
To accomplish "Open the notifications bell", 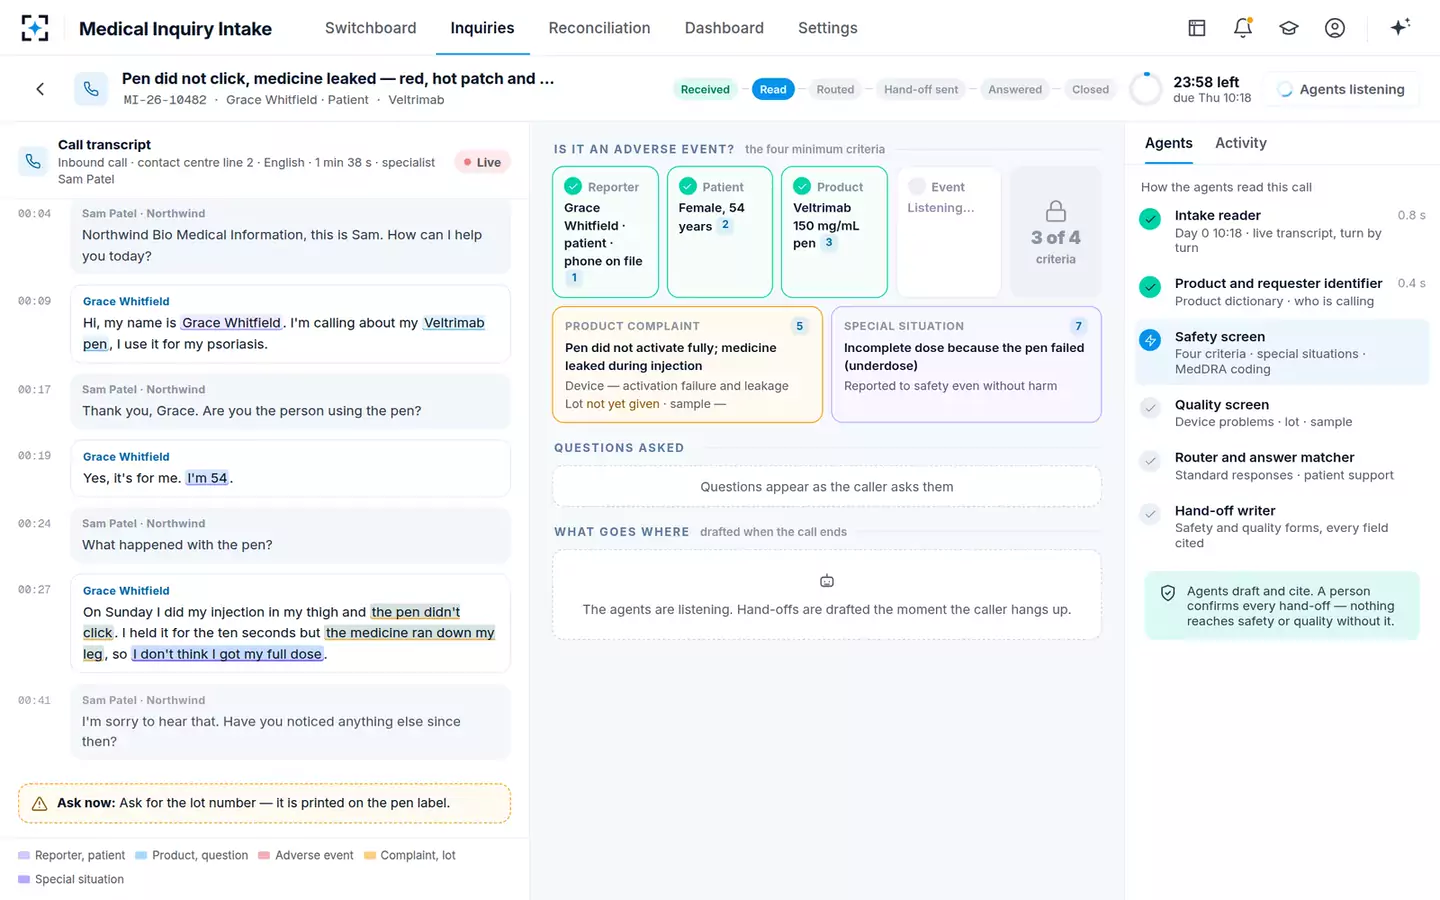I will (x=1243, y=28).
